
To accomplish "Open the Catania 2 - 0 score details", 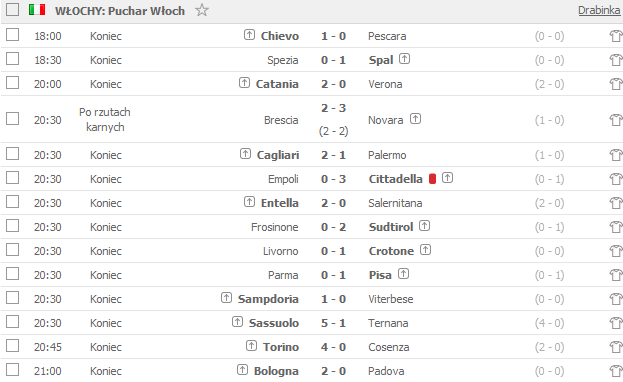I will pos(333,84).
